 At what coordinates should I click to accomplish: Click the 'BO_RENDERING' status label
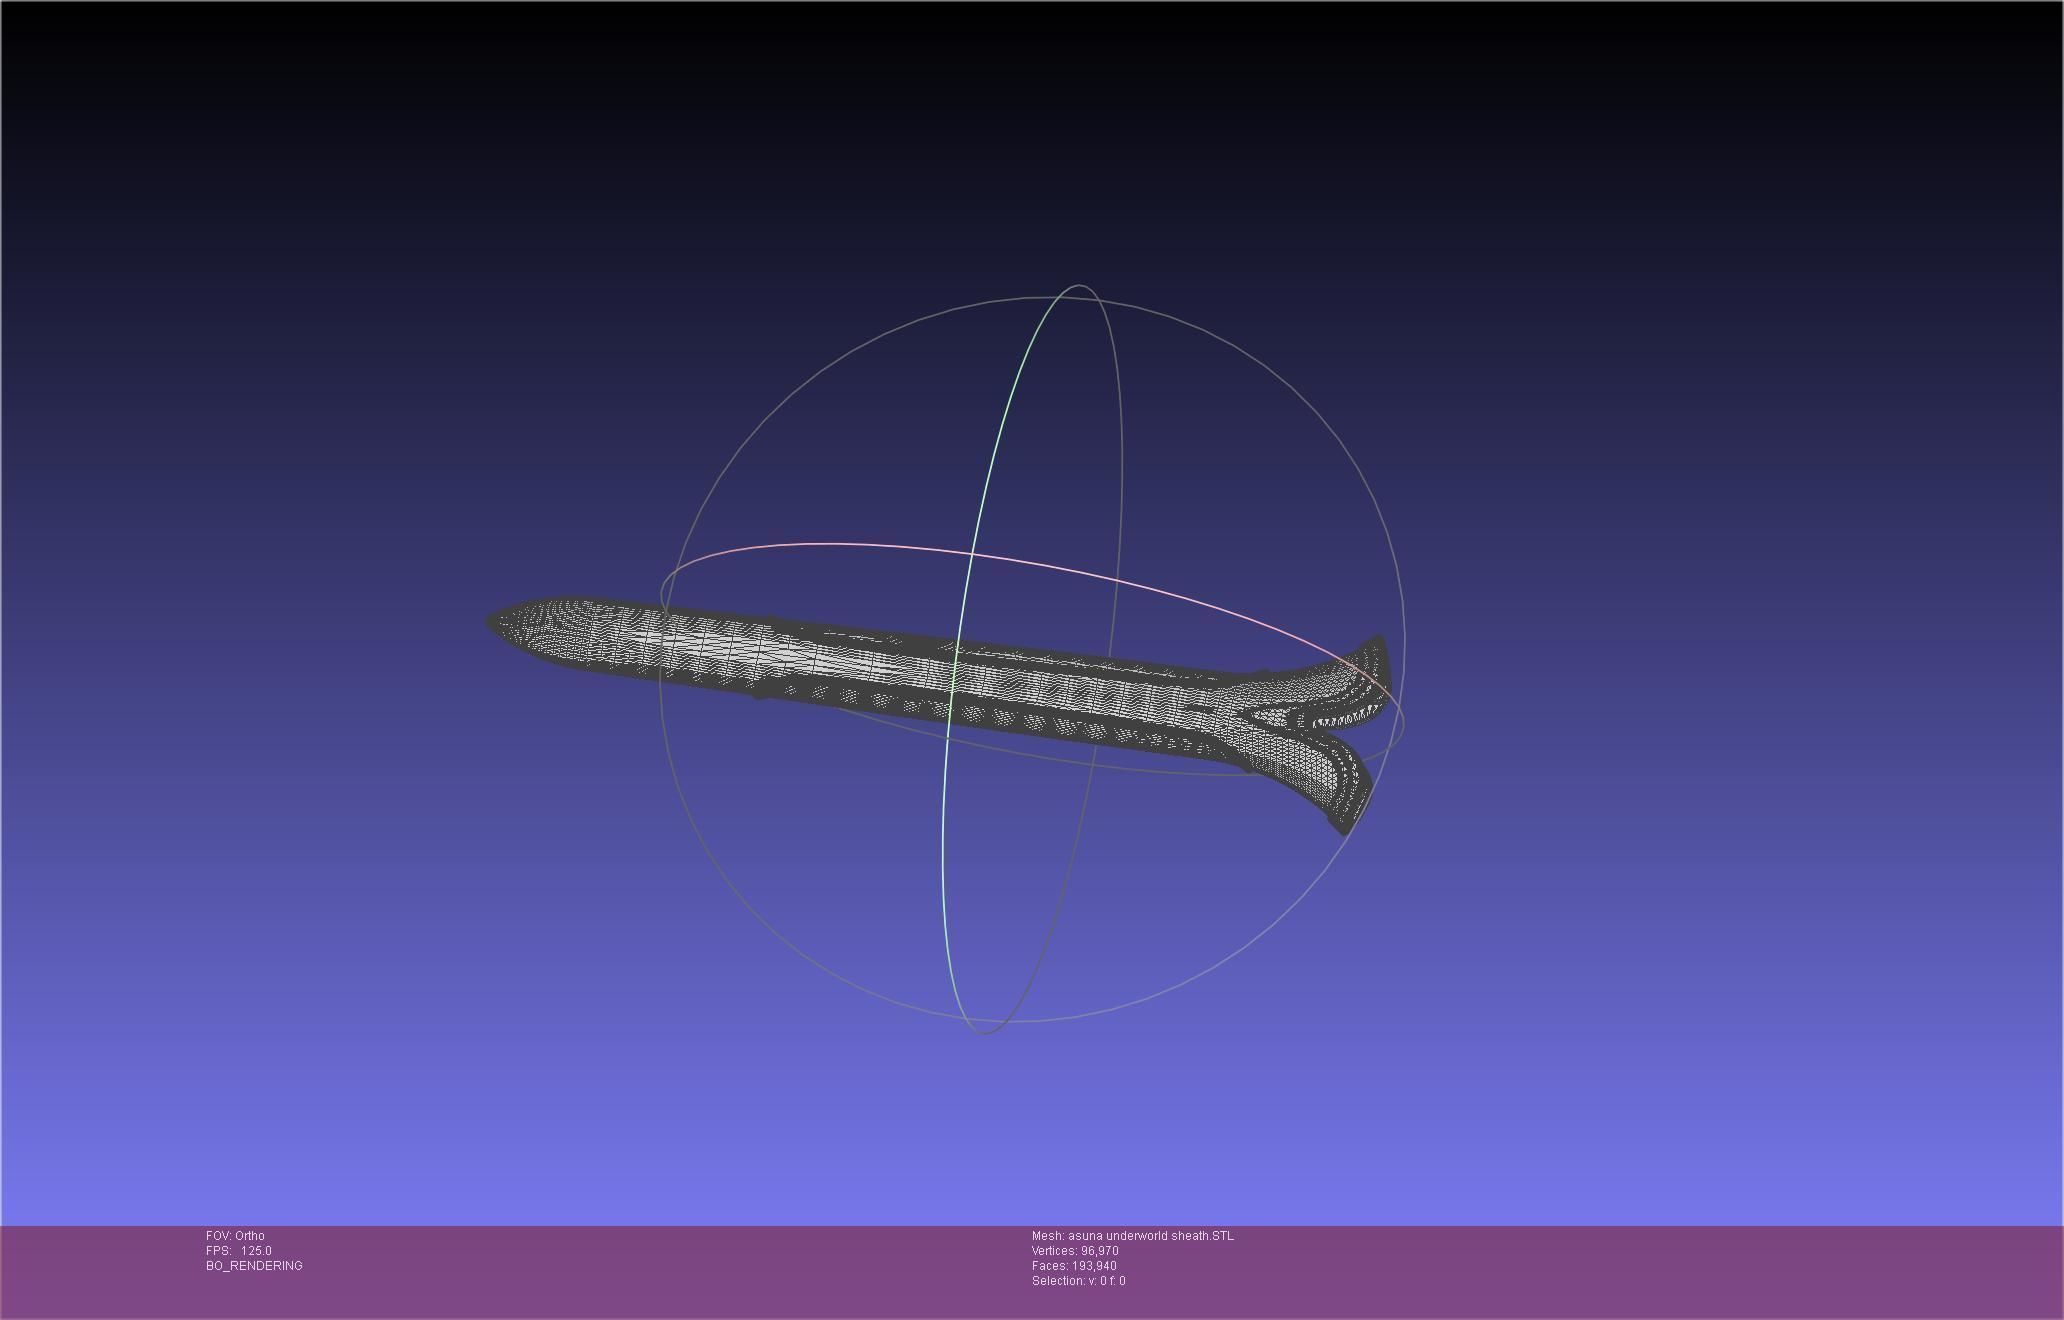pos(254,1266)
